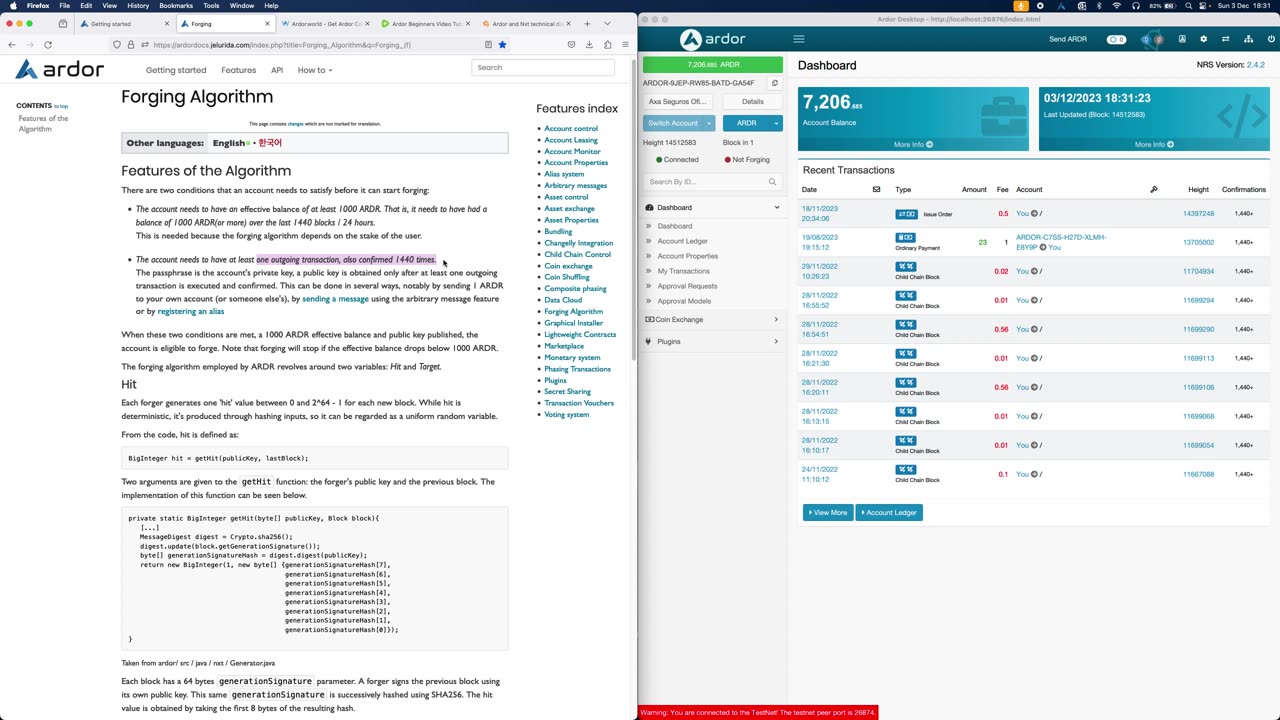Open Firefox extensions menu

(x=607, y=44)
